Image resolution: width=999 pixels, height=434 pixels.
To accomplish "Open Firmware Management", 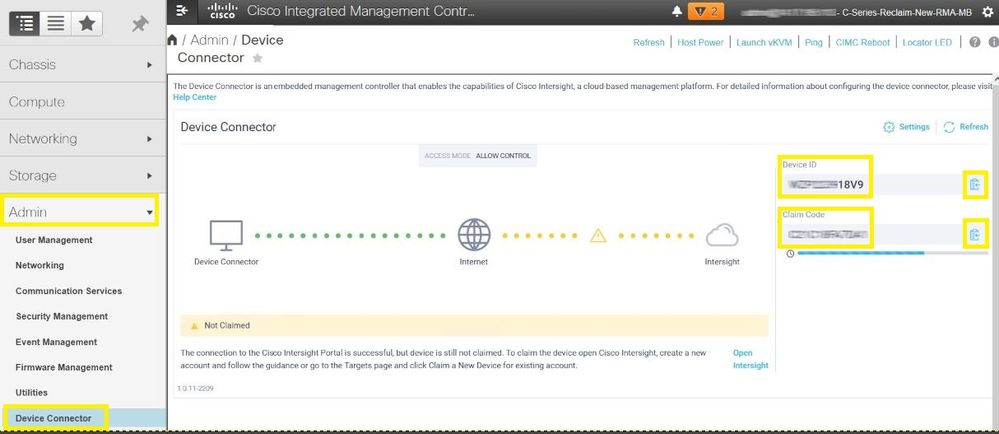I will 64,367.
